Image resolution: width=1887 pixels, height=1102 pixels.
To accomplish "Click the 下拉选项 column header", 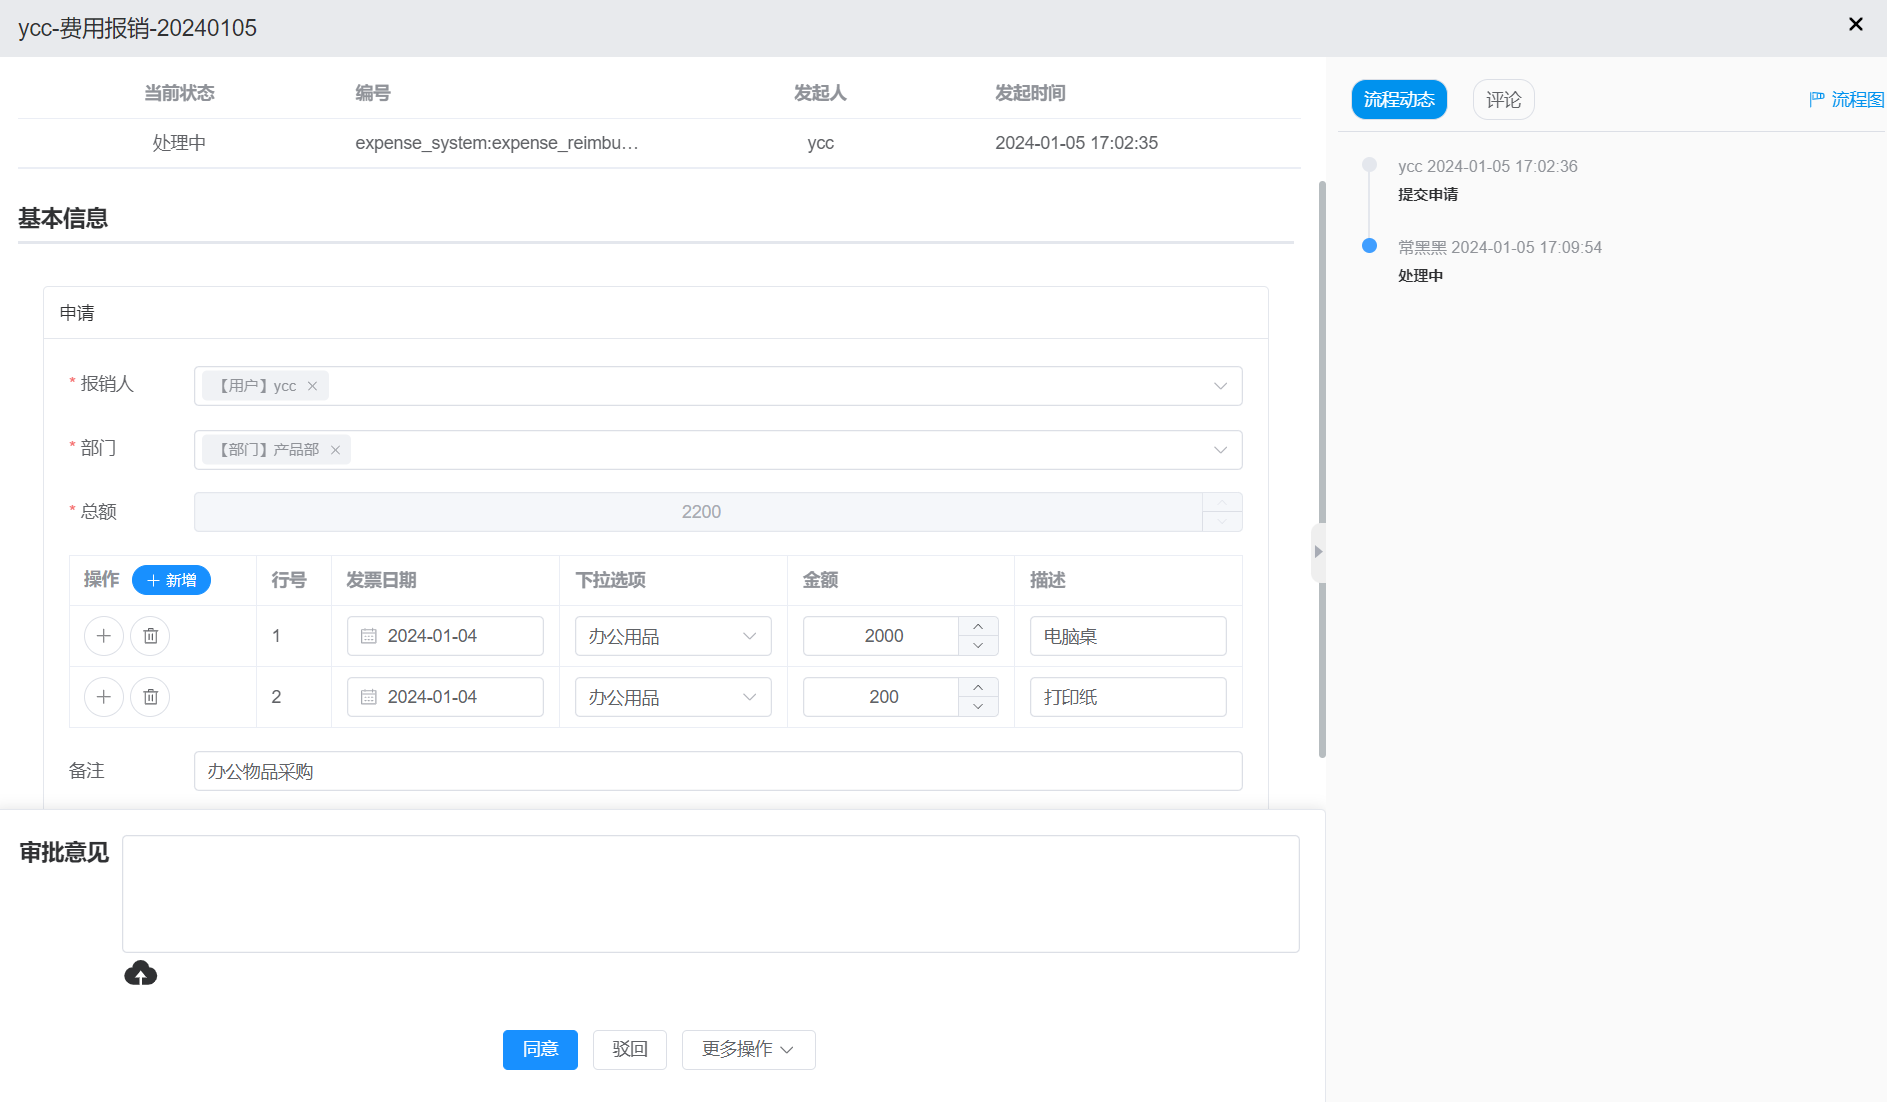I will [x=610, y=580].
